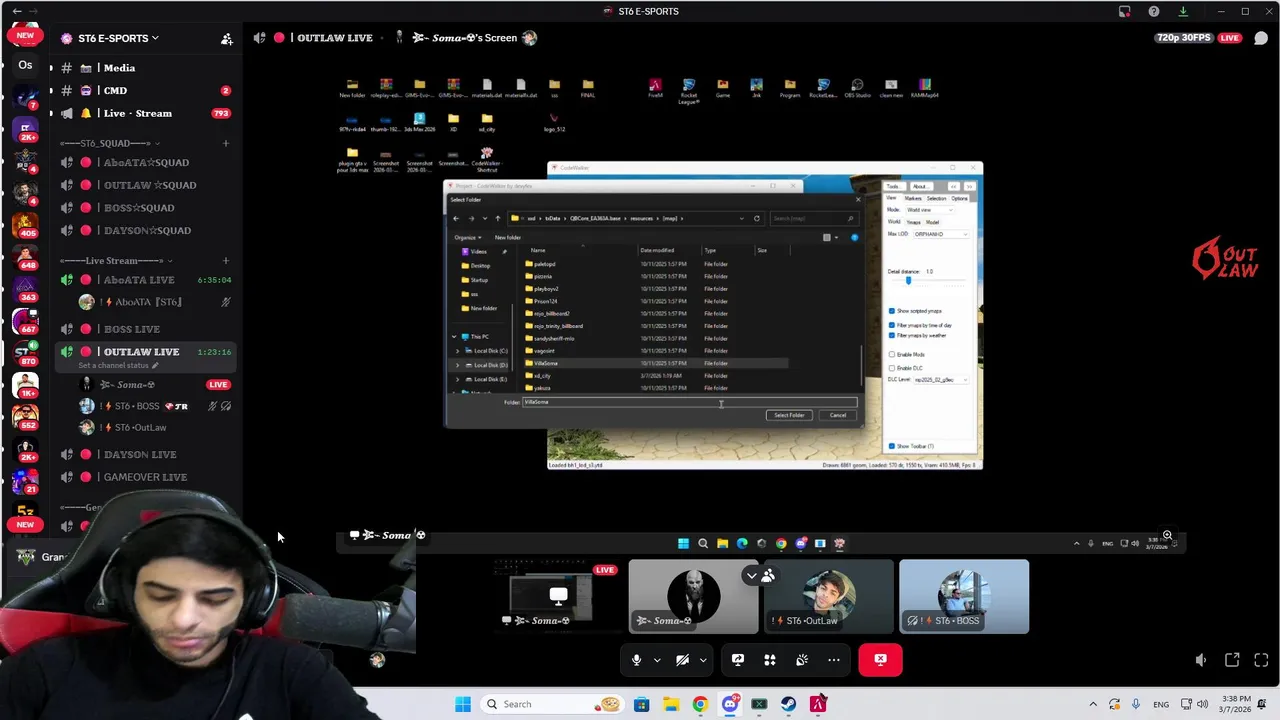Open the Discord inbox icon
The image size is (1280, 720).
(x=1125, y=12)
